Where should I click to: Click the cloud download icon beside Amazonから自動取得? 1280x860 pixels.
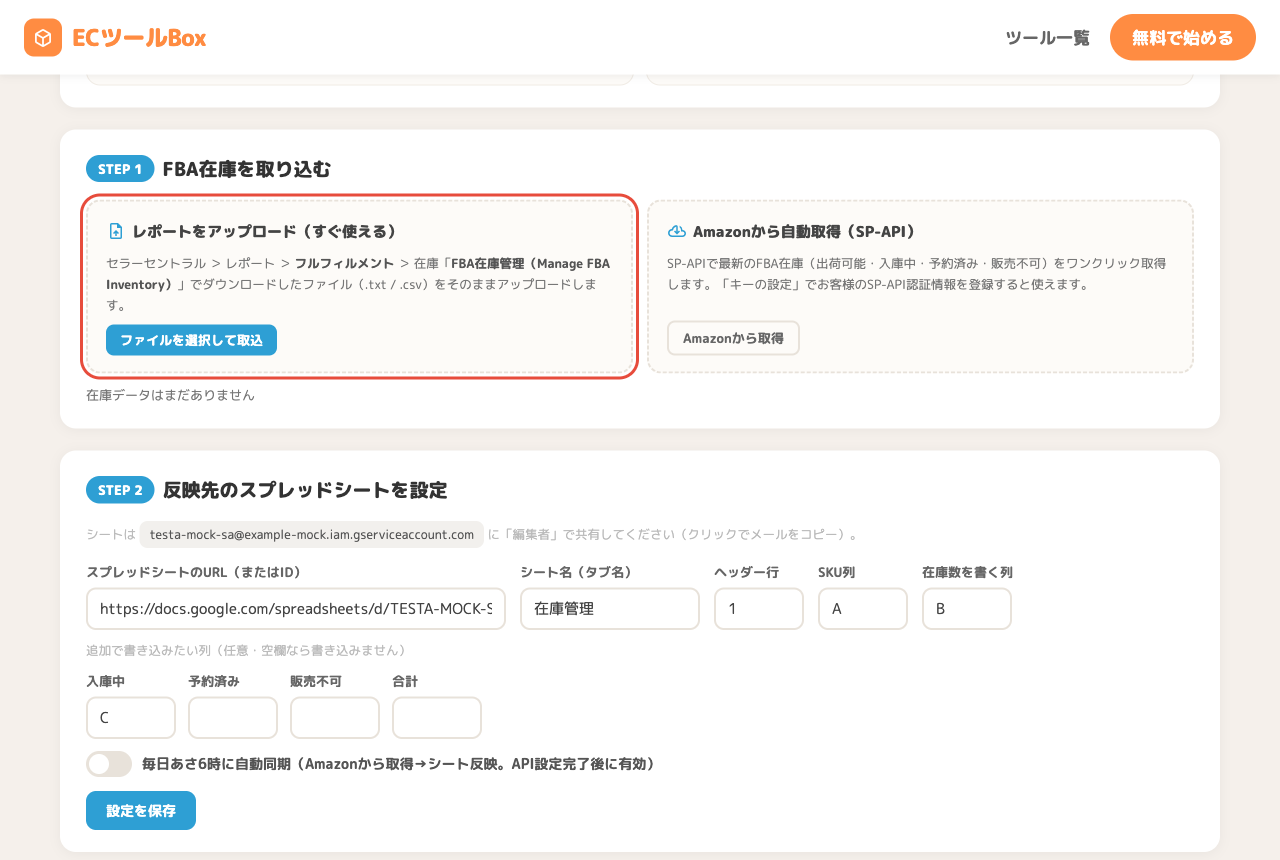click(x=677, y=231)
